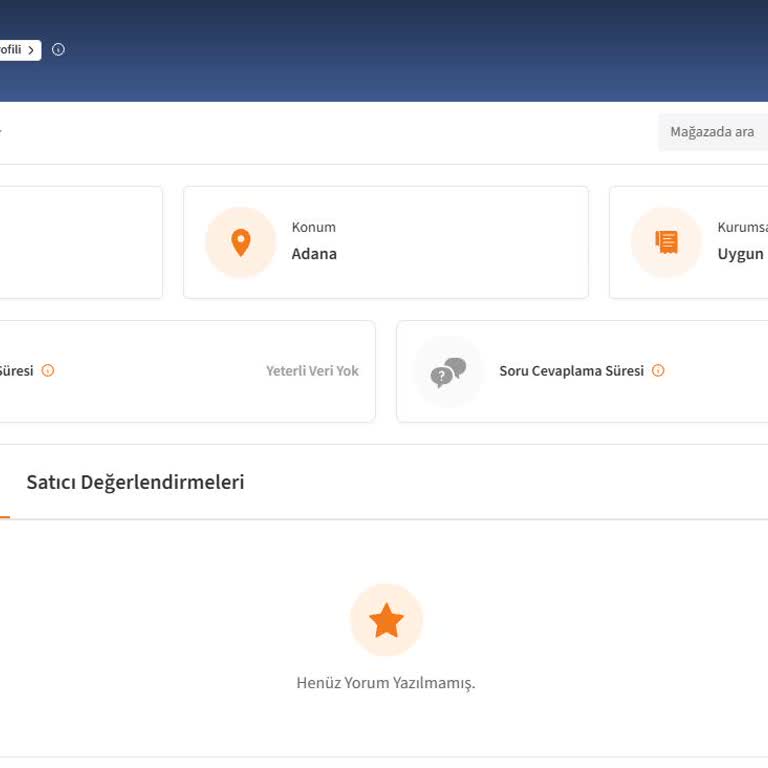Open the seller profile button with chevron

point(20,50)
